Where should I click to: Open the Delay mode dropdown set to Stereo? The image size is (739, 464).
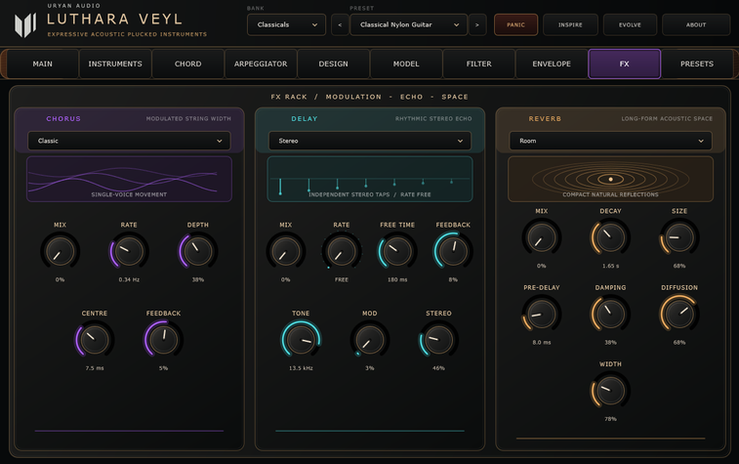pos(370,141)
